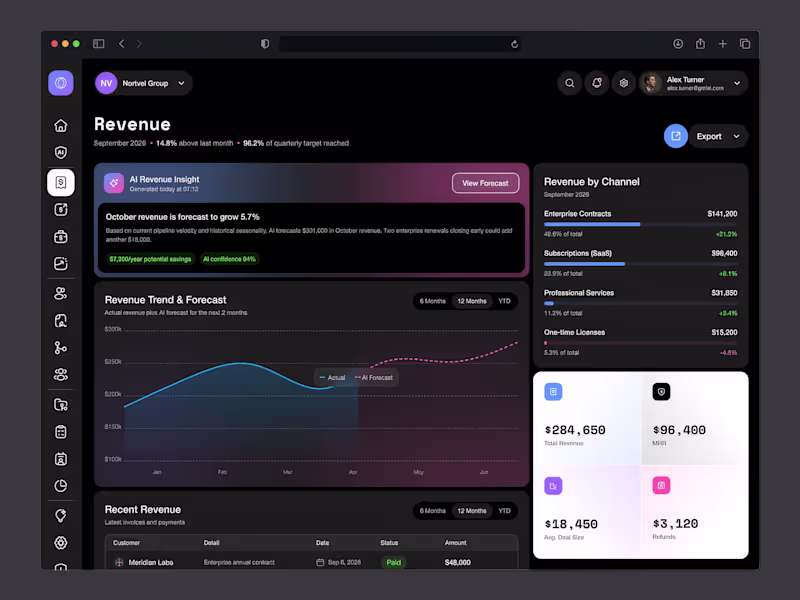Click the $48,000 amount cell

[458, 562]
